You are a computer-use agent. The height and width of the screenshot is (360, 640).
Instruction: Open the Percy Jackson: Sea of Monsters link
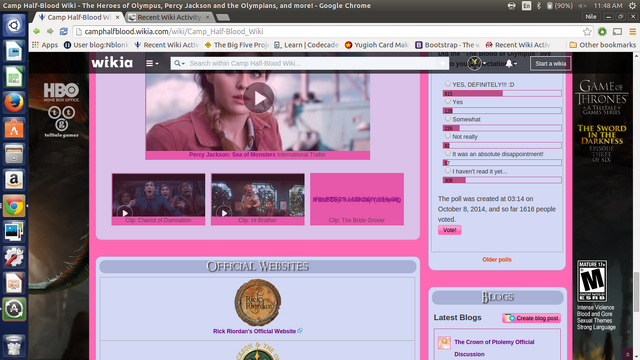click(232, 155)
